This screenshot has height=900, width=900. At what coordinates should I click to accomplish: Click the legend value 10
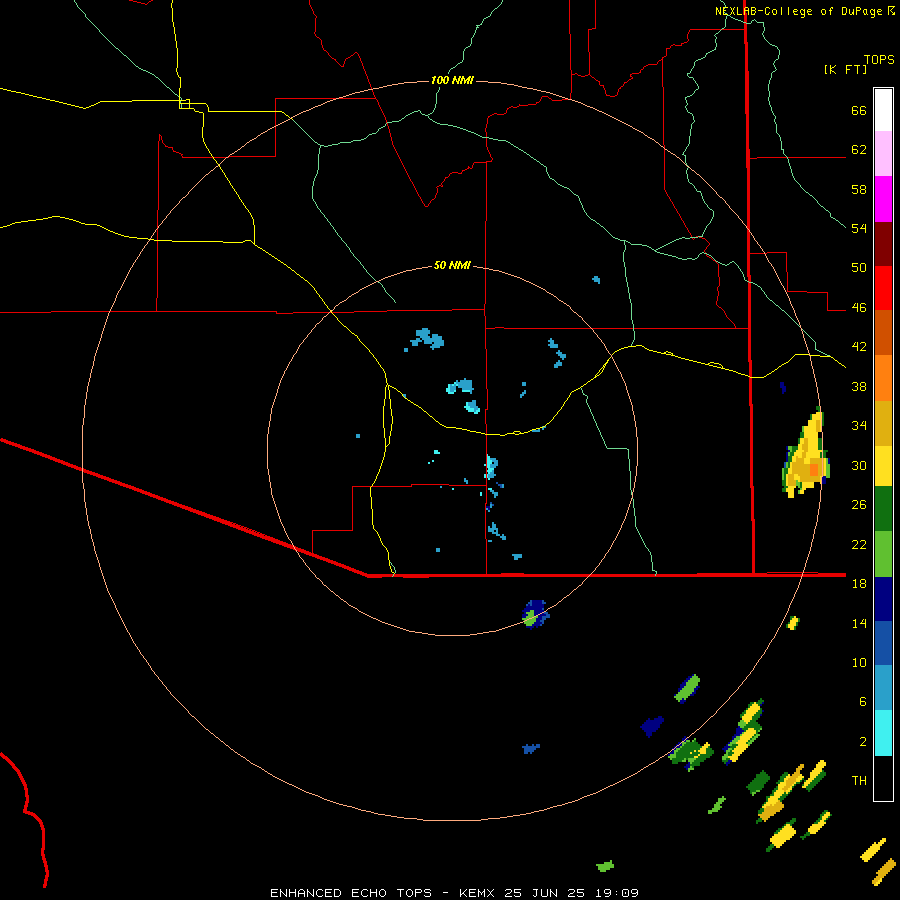(x=859, y=663)
